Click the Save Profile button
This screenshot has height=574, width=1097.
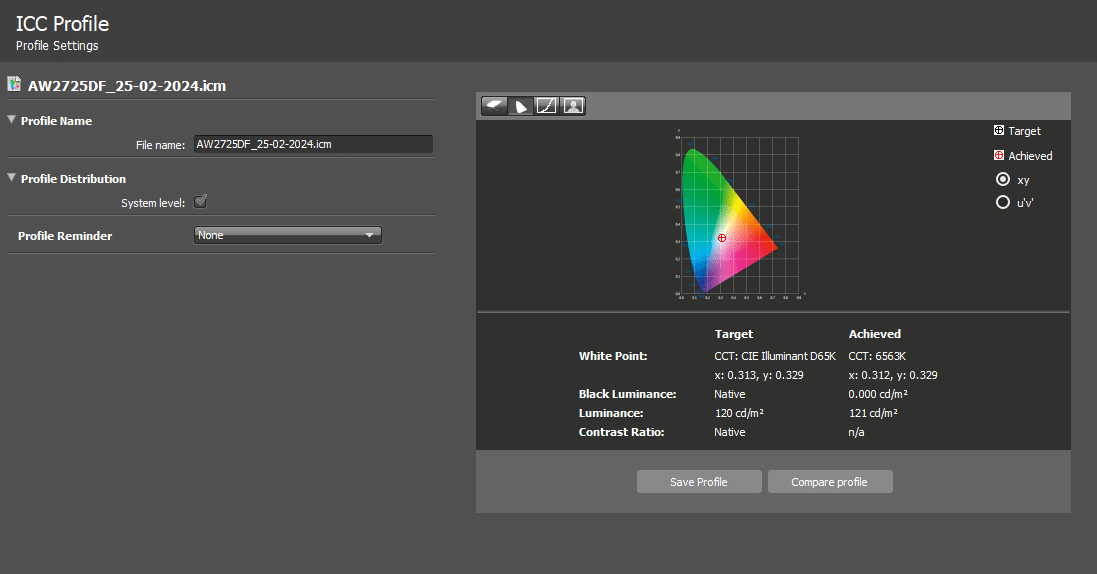pyautogui.click(x=699, y=482)
